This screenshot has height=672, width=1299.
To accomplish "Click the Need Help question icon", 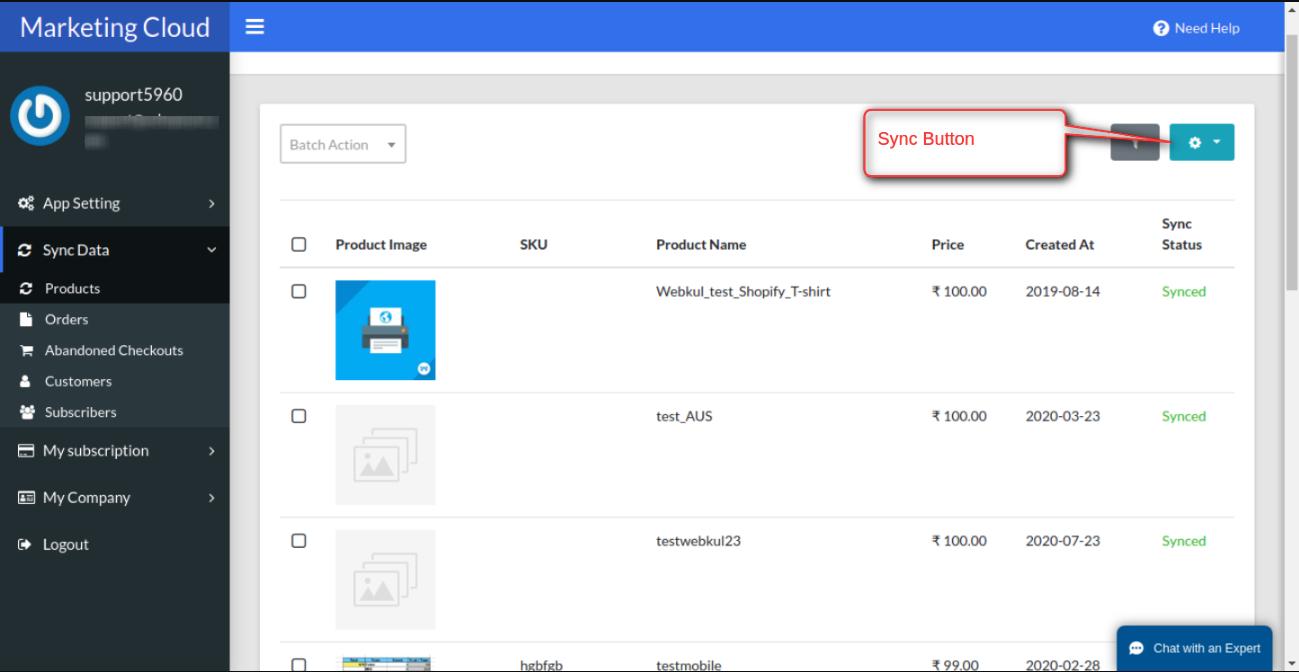I will 1161,28.
